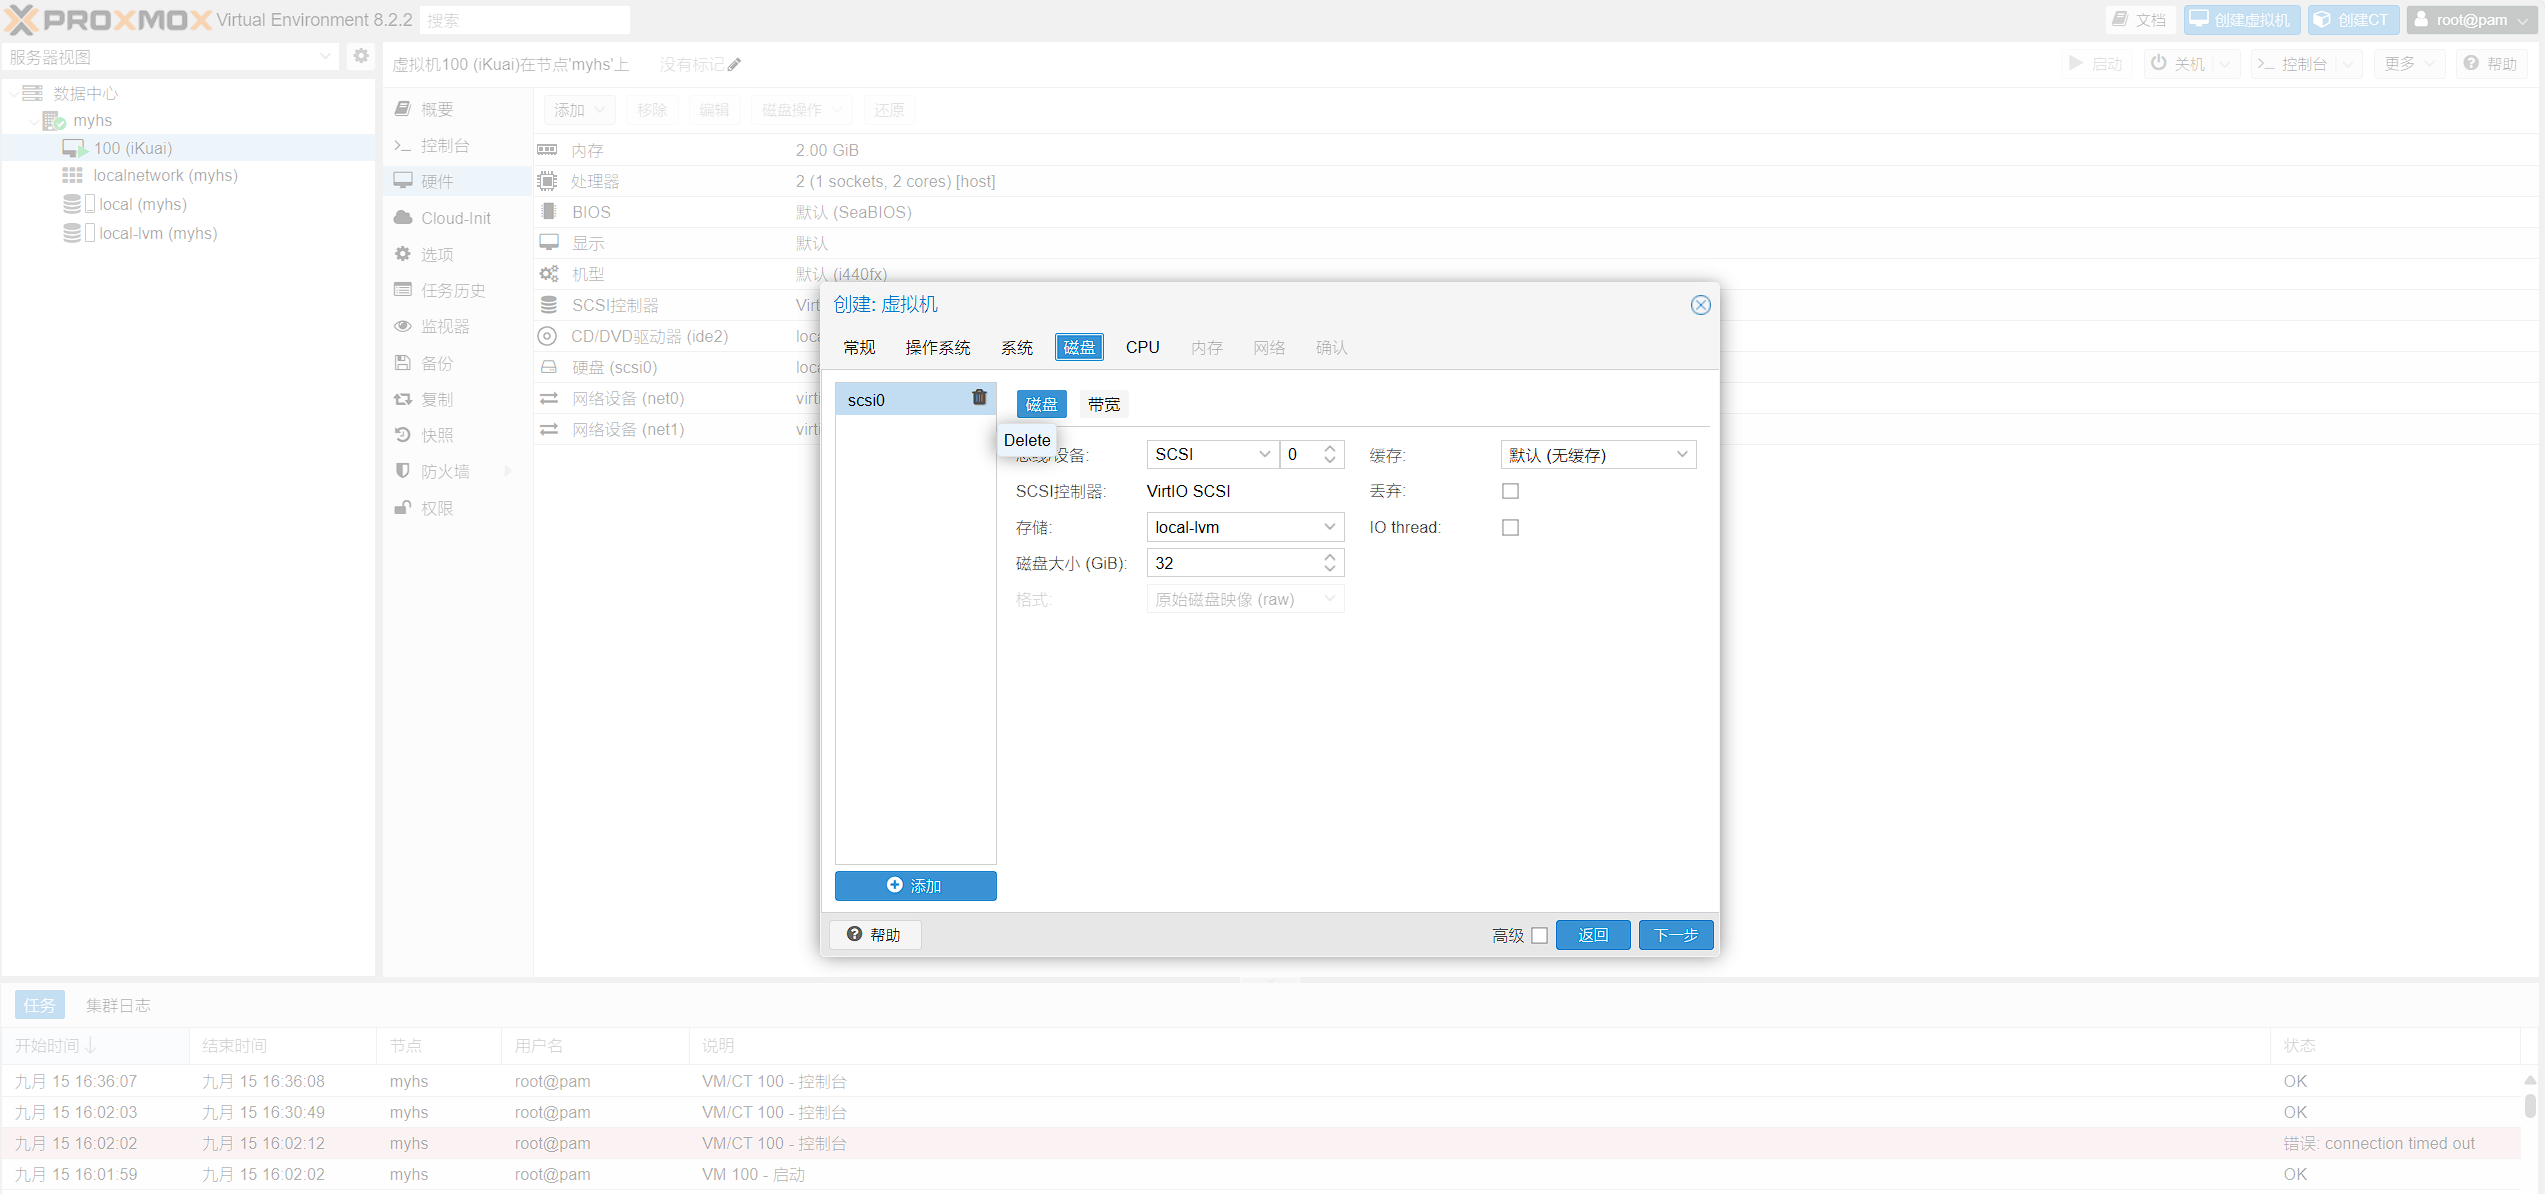The image size is (2545, 1194).
Task: Click the tree settings gear icon
Action: click(x=361, y=57)
